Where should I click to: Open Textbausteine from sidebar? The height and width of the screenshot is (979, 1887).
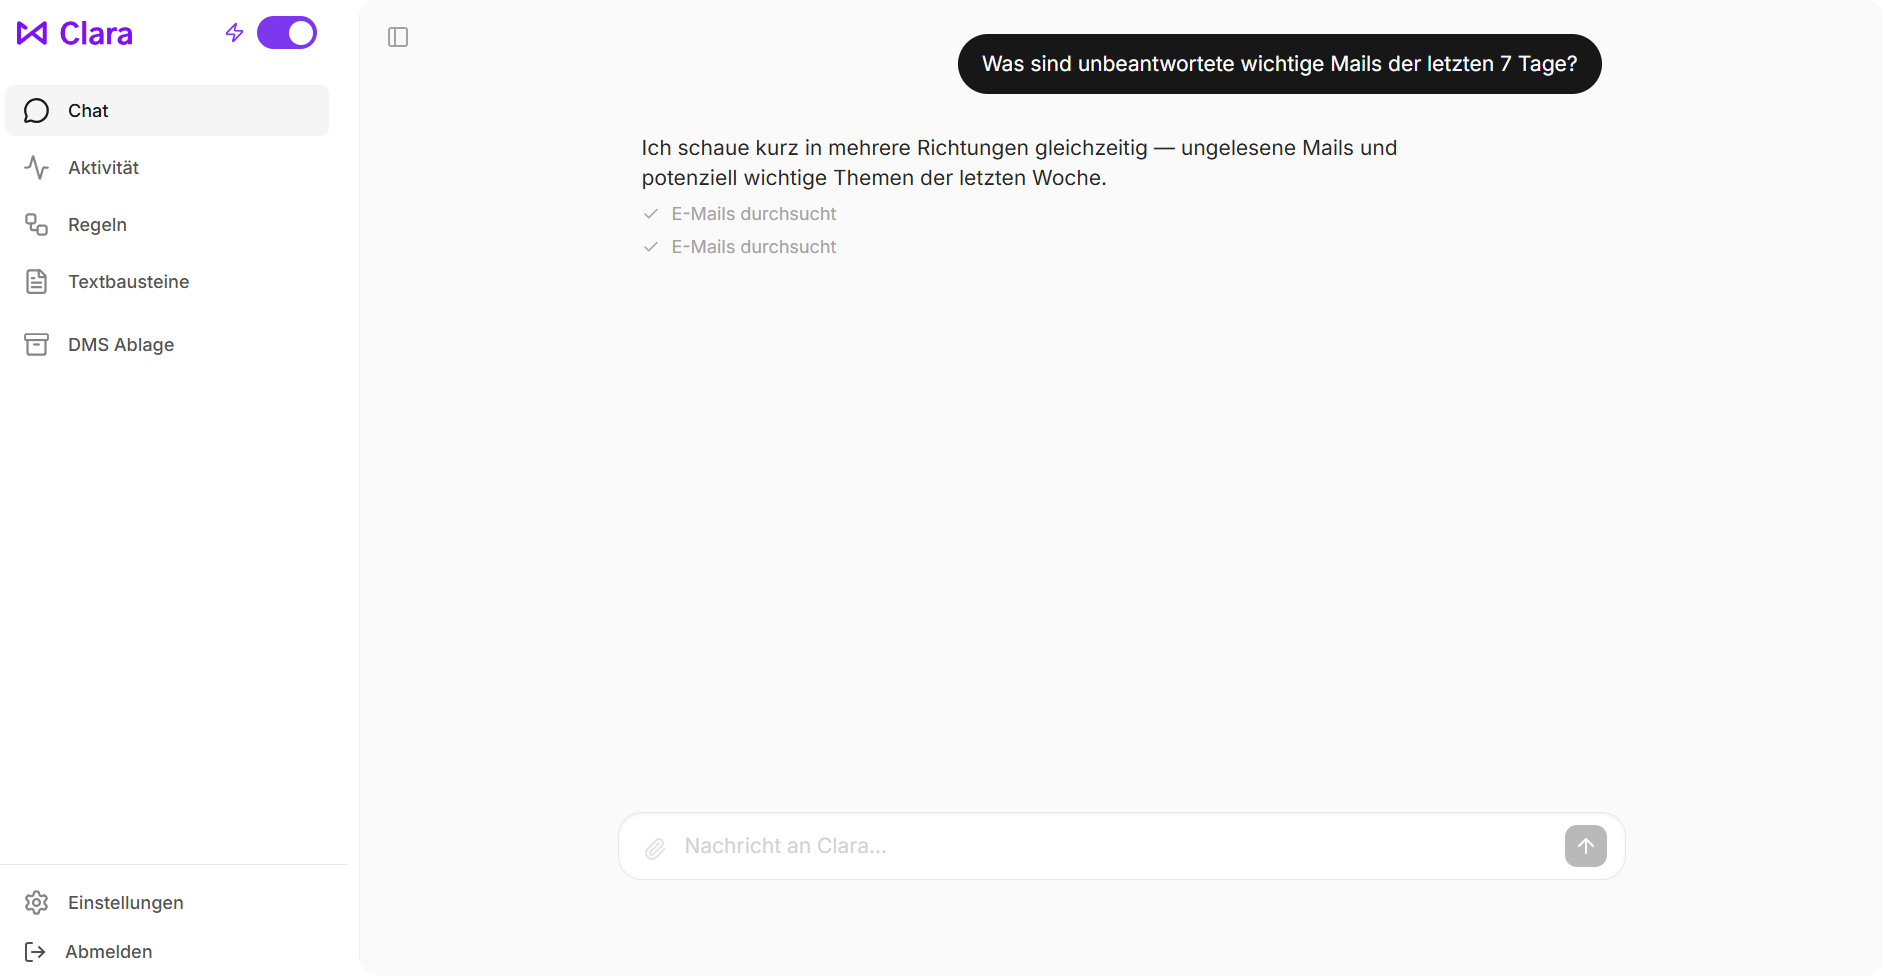[128, 282]
